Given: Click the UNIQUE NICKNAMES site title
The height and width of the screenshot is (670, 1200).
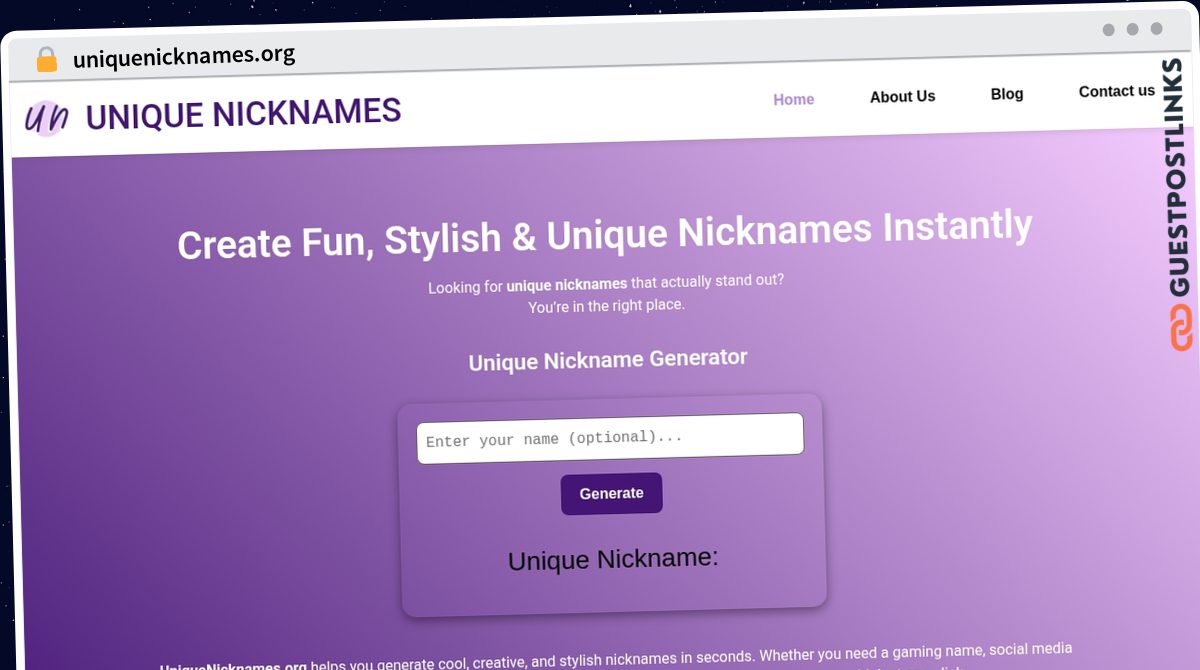Looking at the screenshot, I should (x=243, y=114).
